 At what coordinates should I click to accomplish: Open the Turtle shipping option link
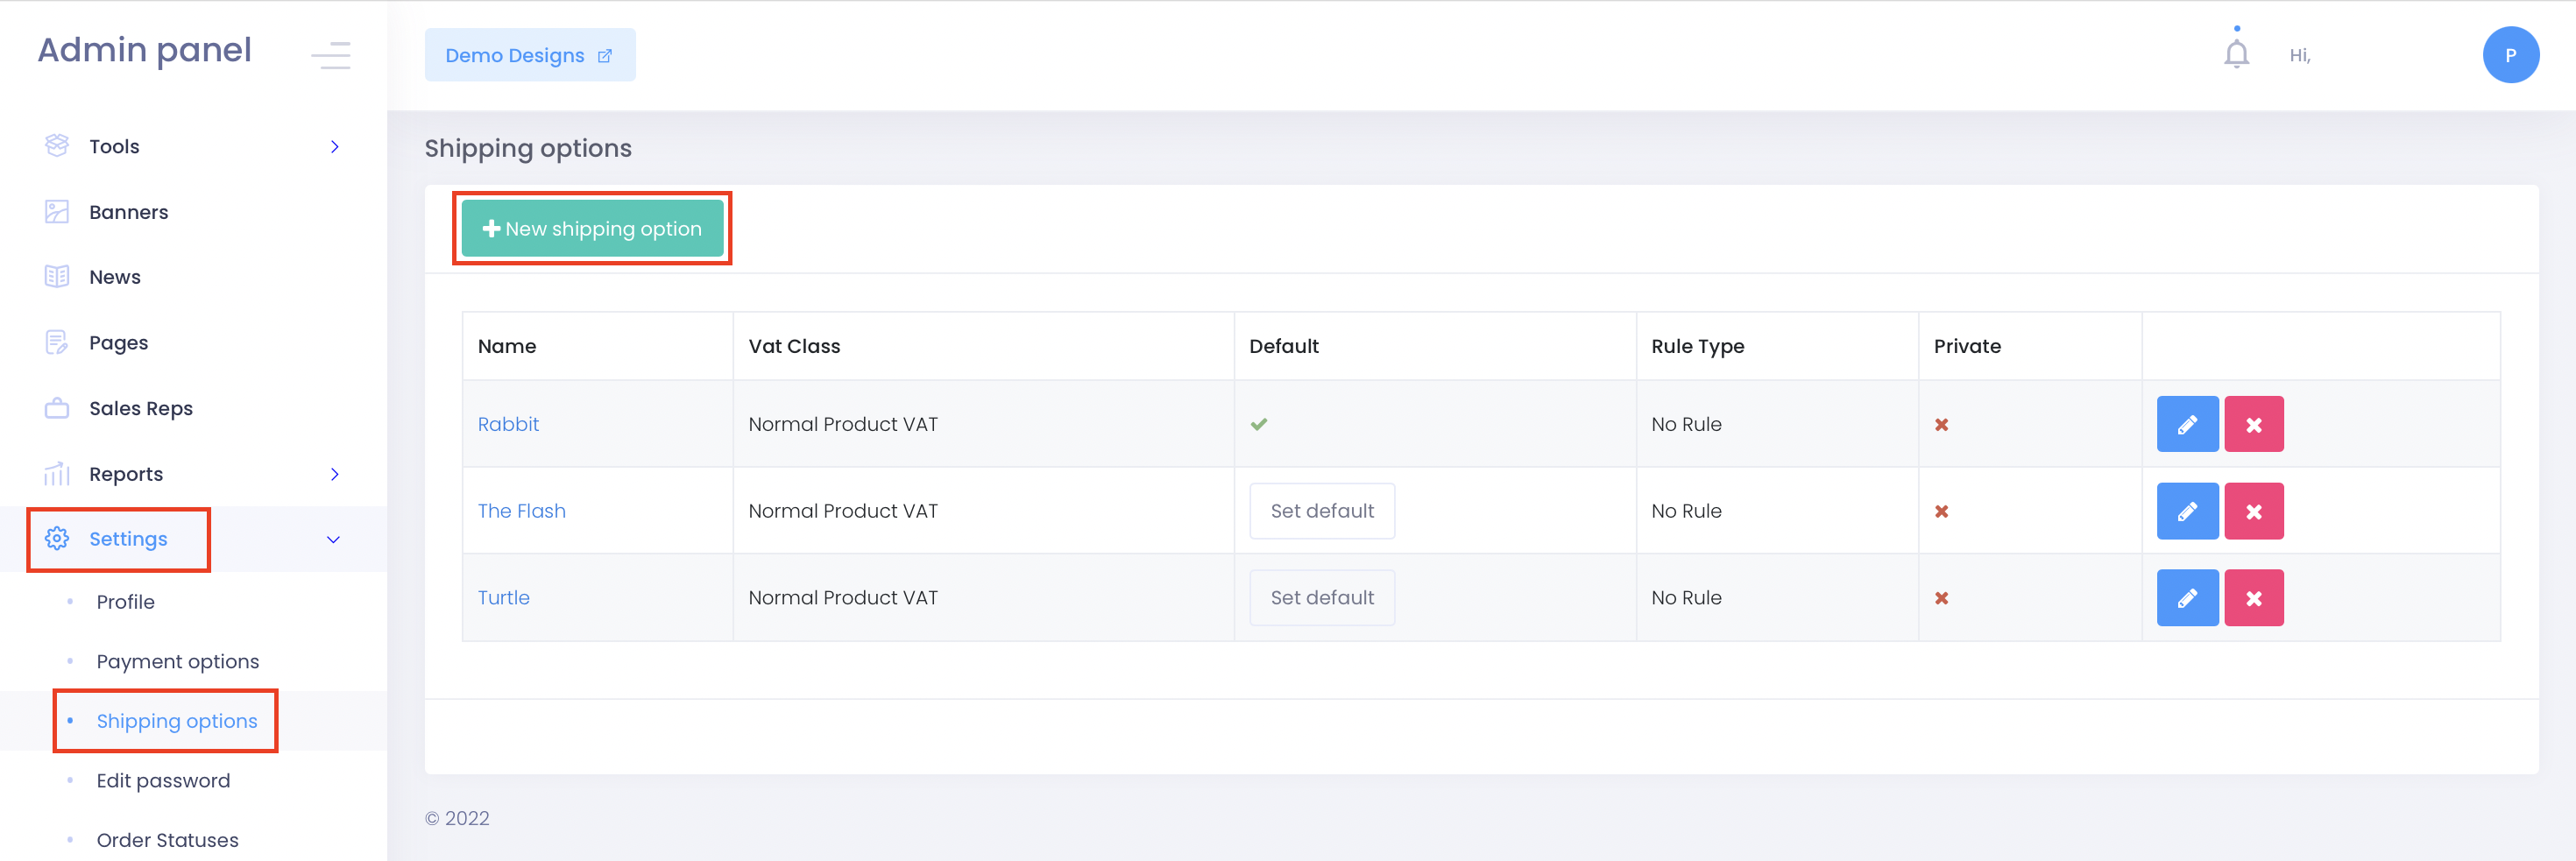(503, 597)
